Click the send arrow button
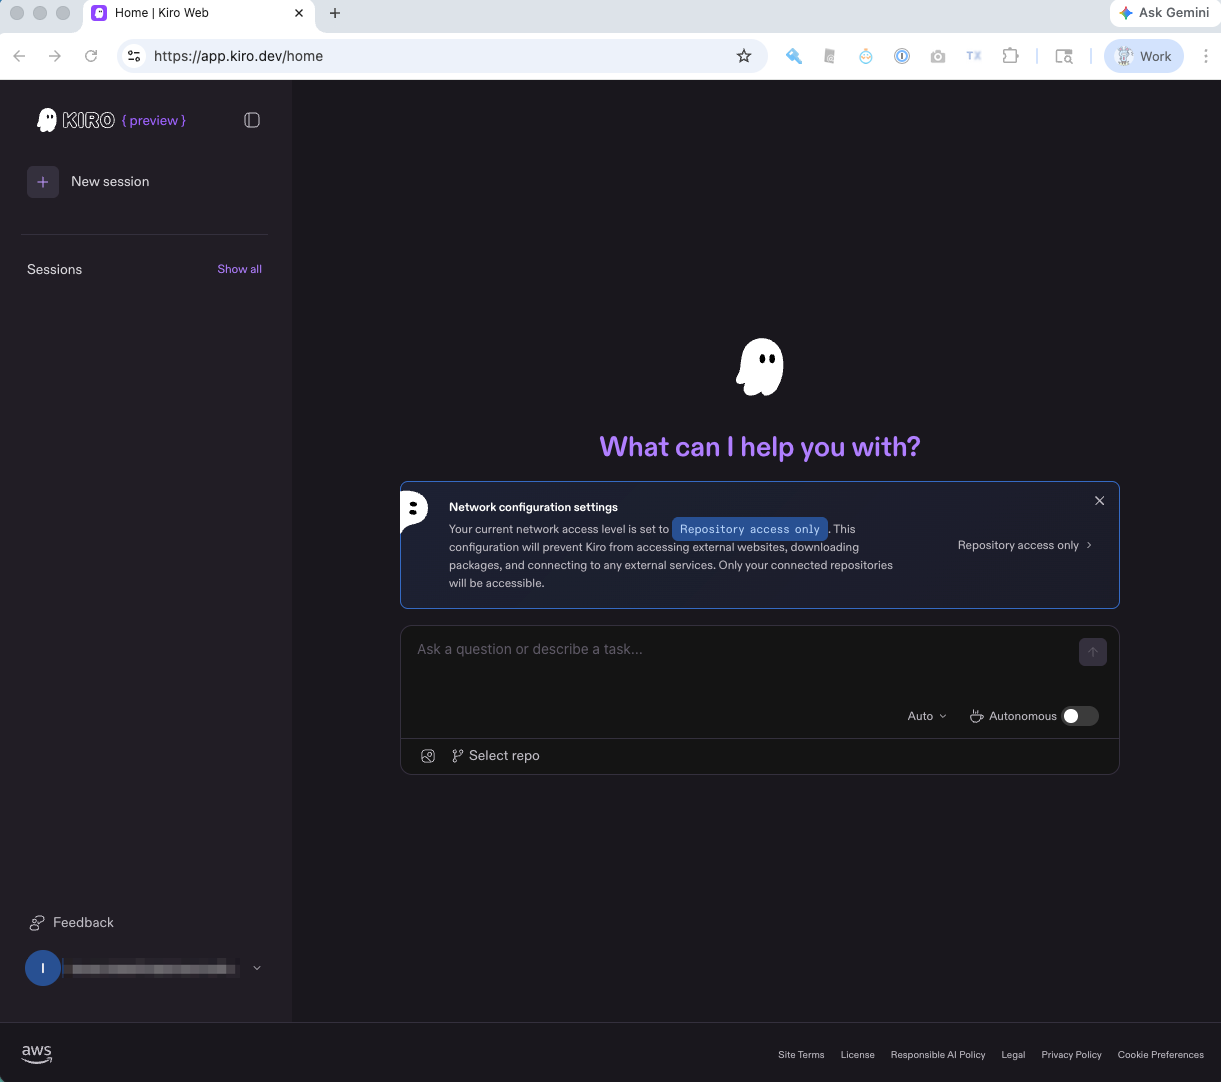 click(1093, 652)
